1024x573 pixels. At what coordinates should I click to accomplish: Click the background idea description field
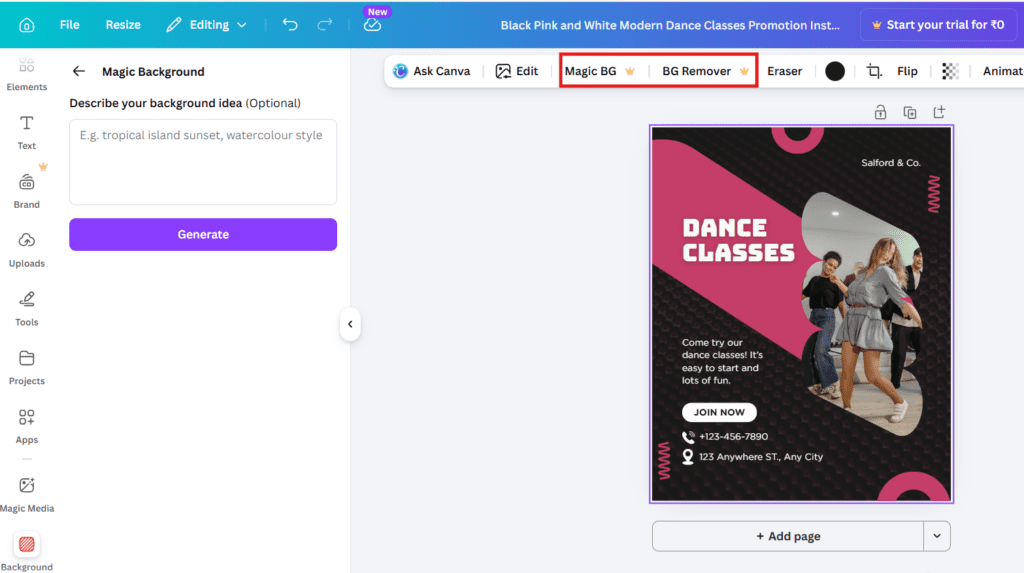[x=203, y=162]
